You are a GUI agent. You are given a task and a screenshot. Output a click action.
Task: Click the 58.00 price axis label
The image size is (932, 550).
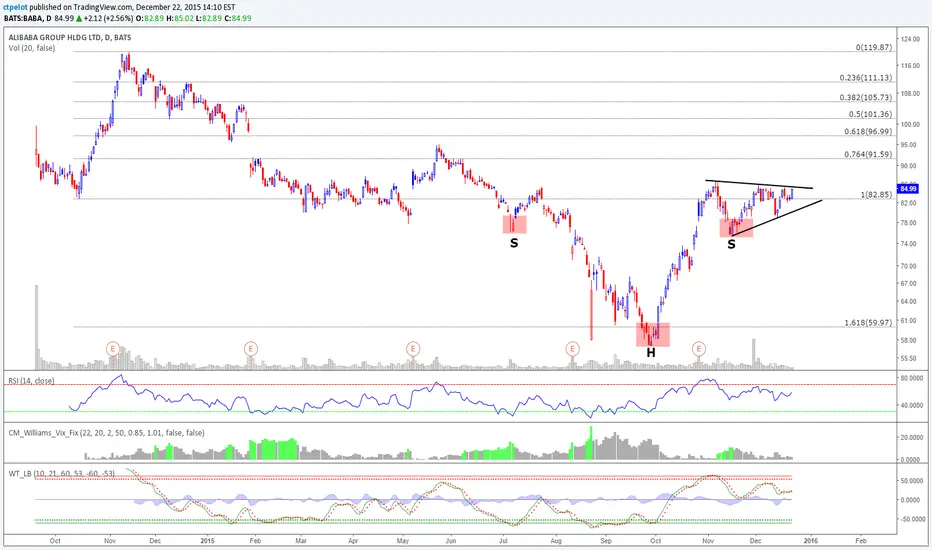coord(909,341)
